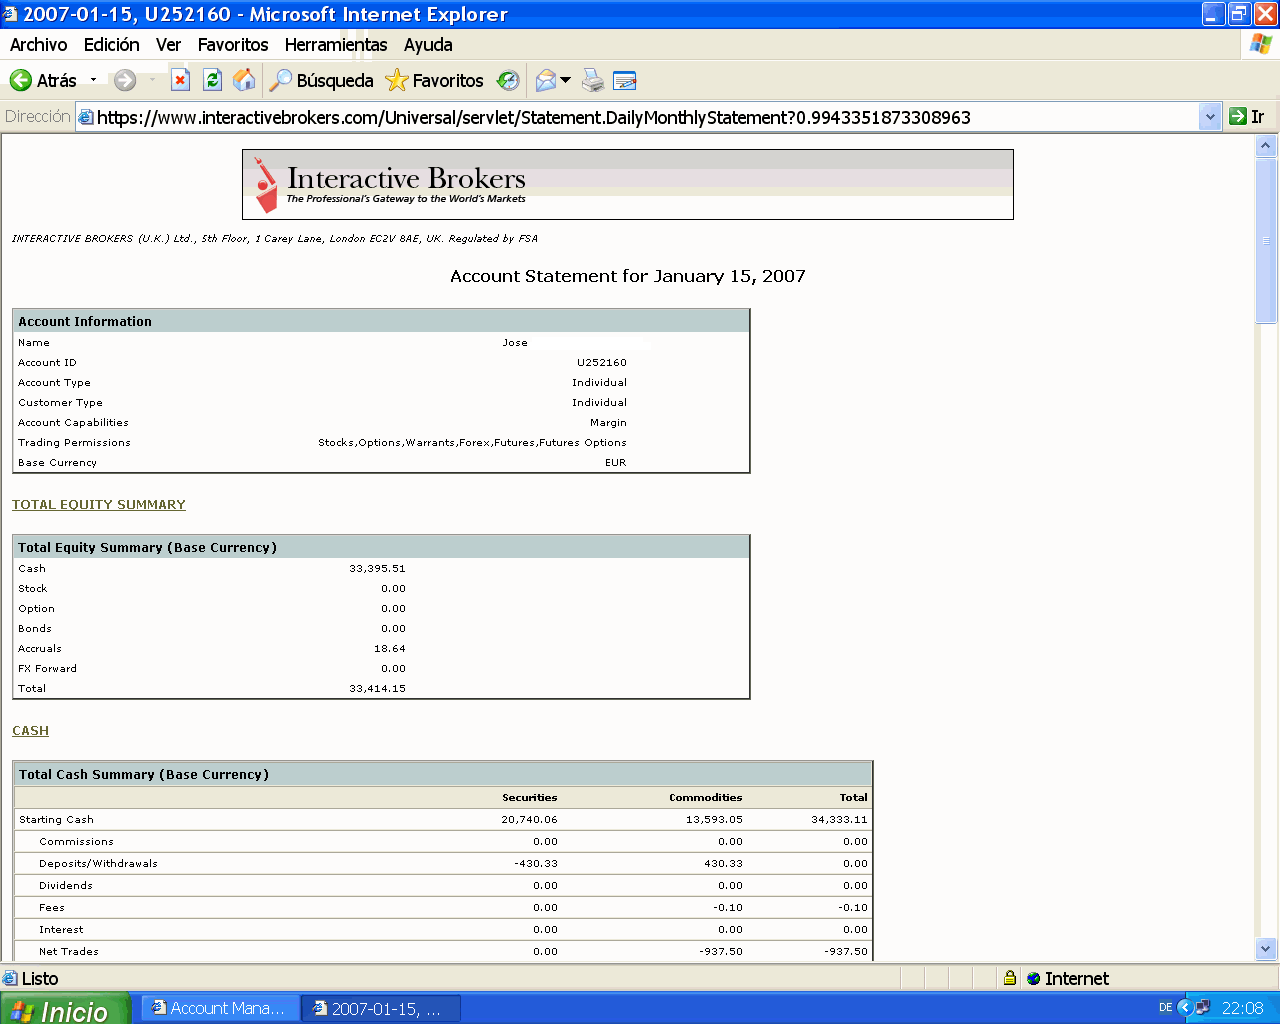Click the Mail envelope icon
Viewport: 1280px width, 1024px height.
546,81
